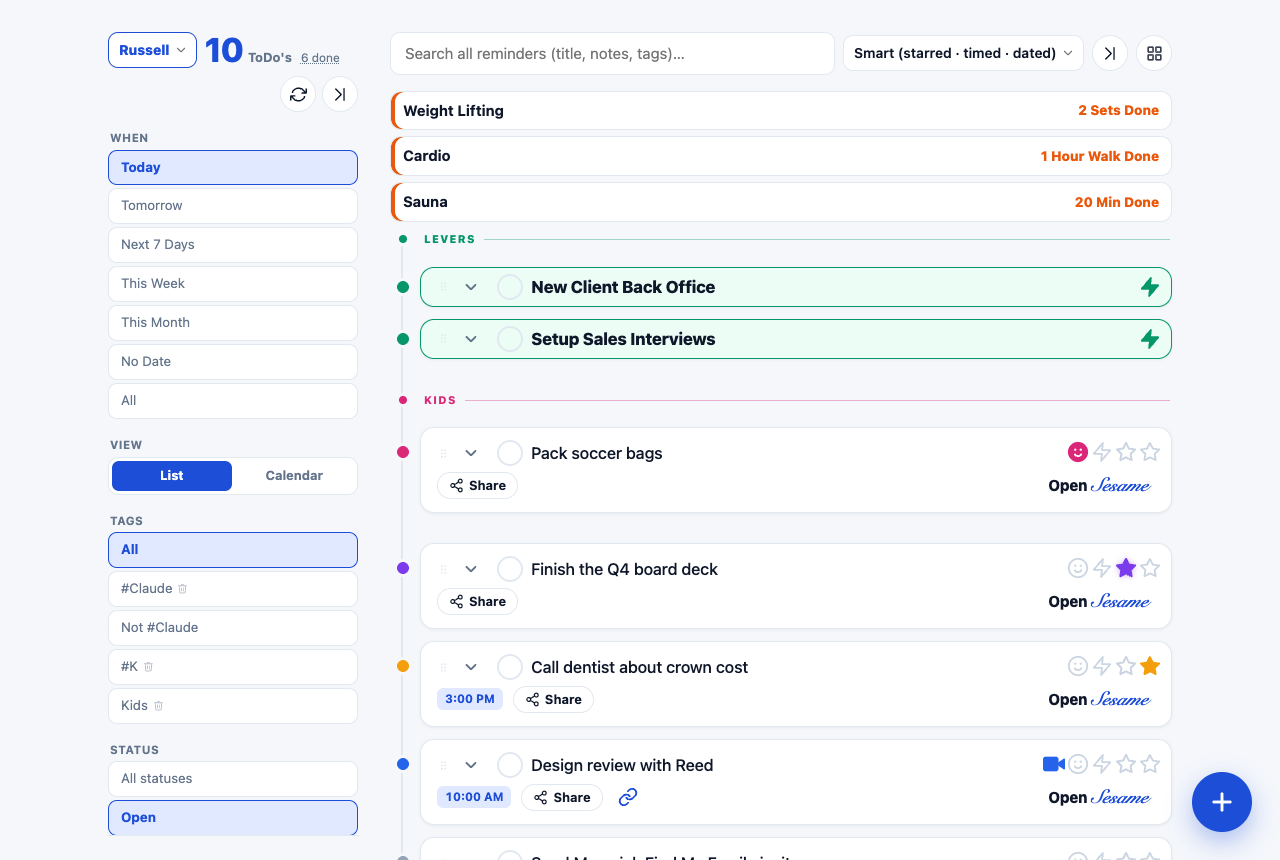Image resolution: width=1280 pixels, height=860 pixels.
Task: Open Sesame for Call dentist about crown cost
Action: click(x=1099, y=700)
